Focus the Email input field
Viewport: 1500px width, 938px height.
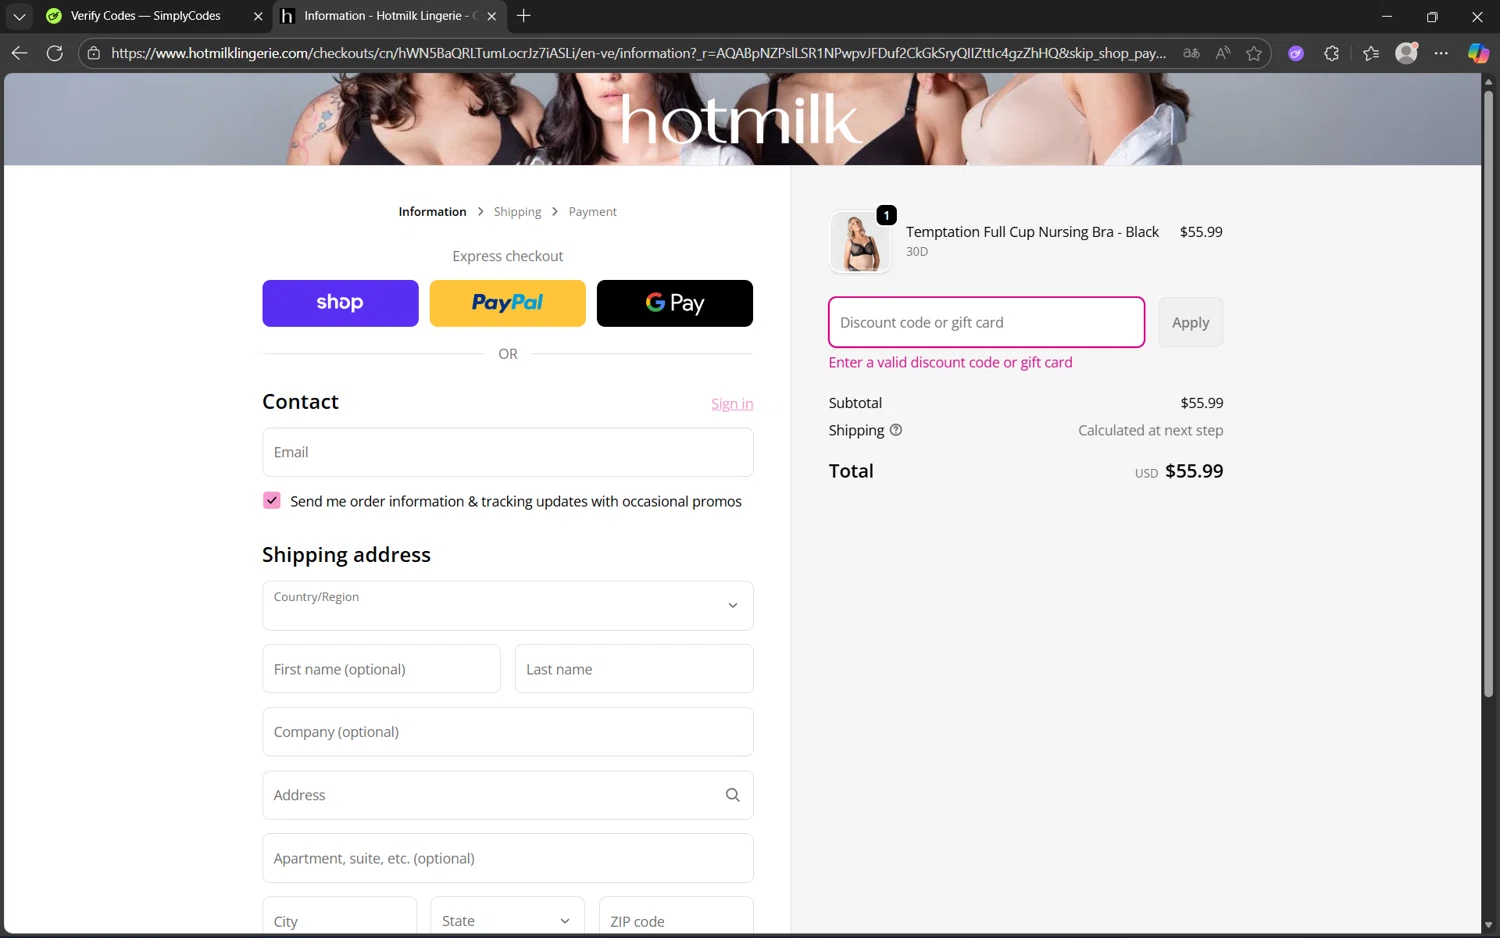pos(508,452)
